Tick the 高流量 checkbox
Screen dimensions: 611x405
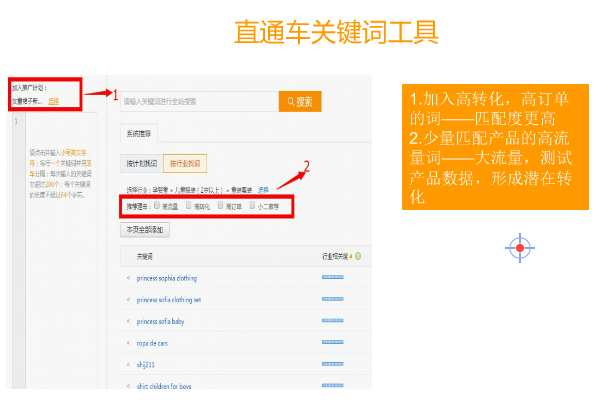pyautogui.click(x=157, y=205)
